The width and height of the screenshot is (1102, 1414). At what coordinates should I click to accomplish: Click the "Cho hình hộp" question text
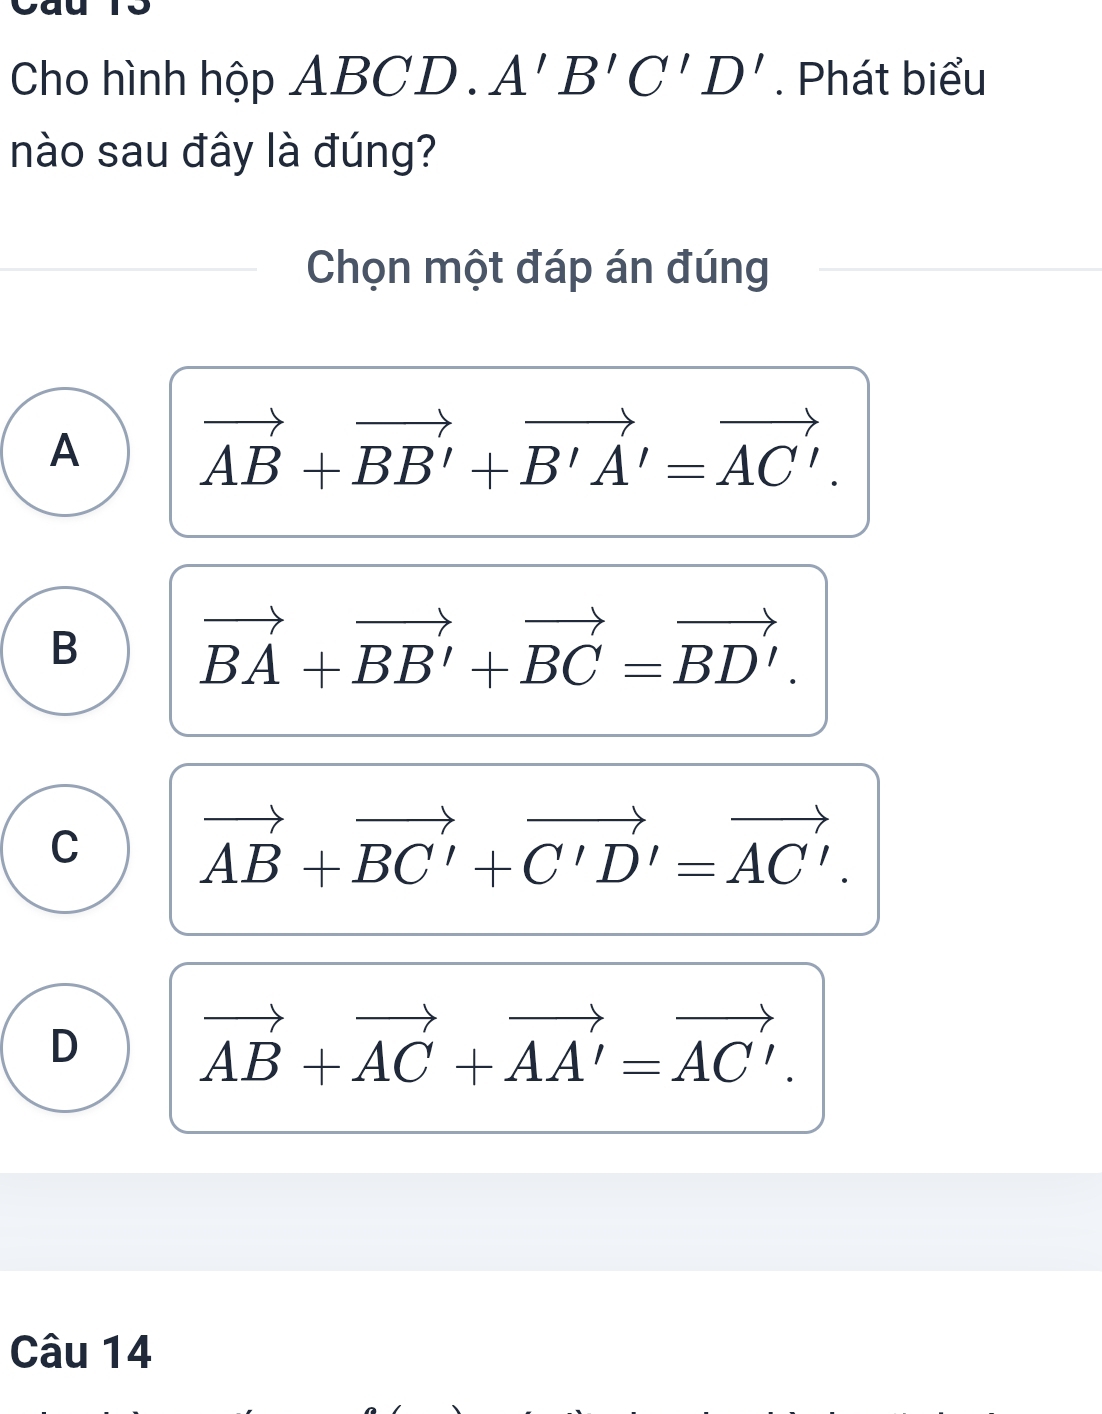(x=142, y=81)
